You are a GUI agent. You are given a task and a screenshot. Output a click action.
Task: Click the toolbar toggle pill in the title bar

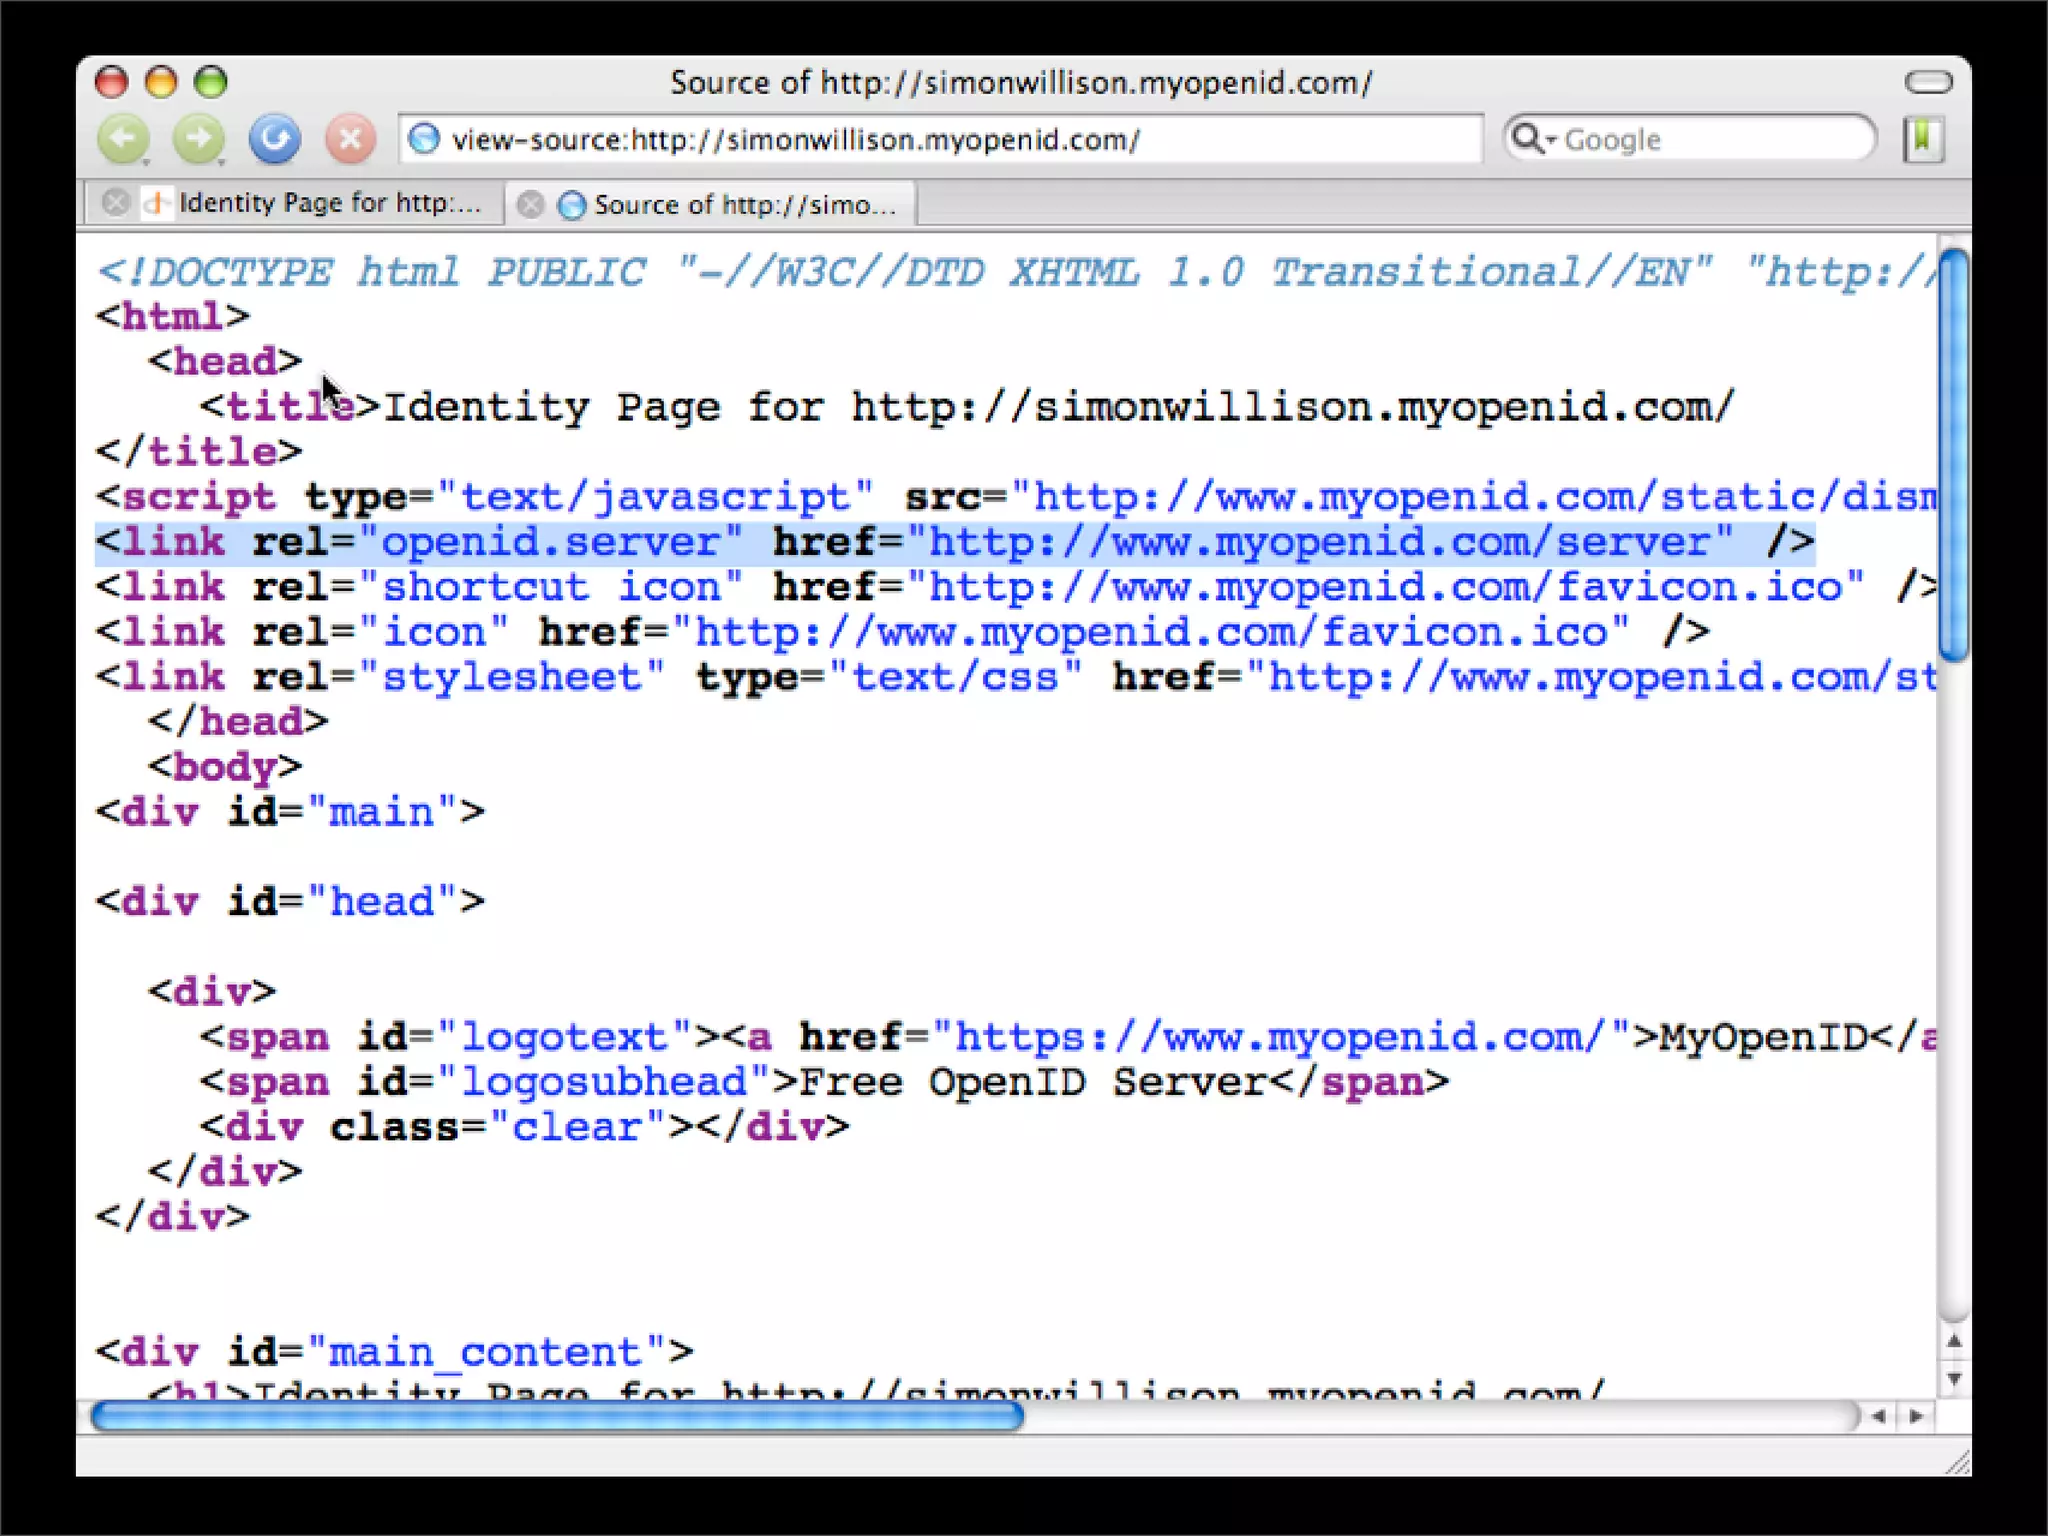point(1928,82)
